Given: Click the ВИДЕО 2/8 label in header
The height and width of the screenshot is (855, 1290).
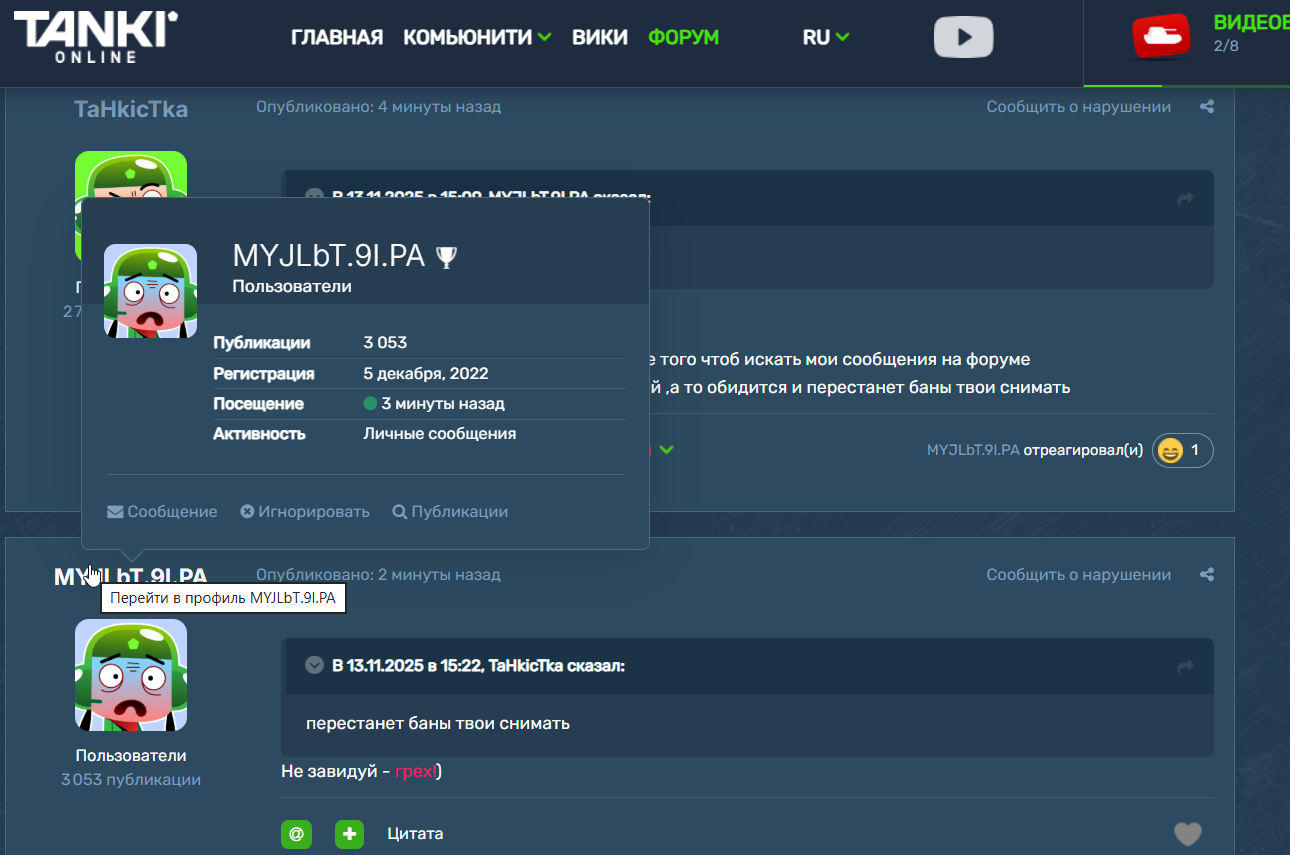Looking at the screenshot, I should coord(1251,34).
